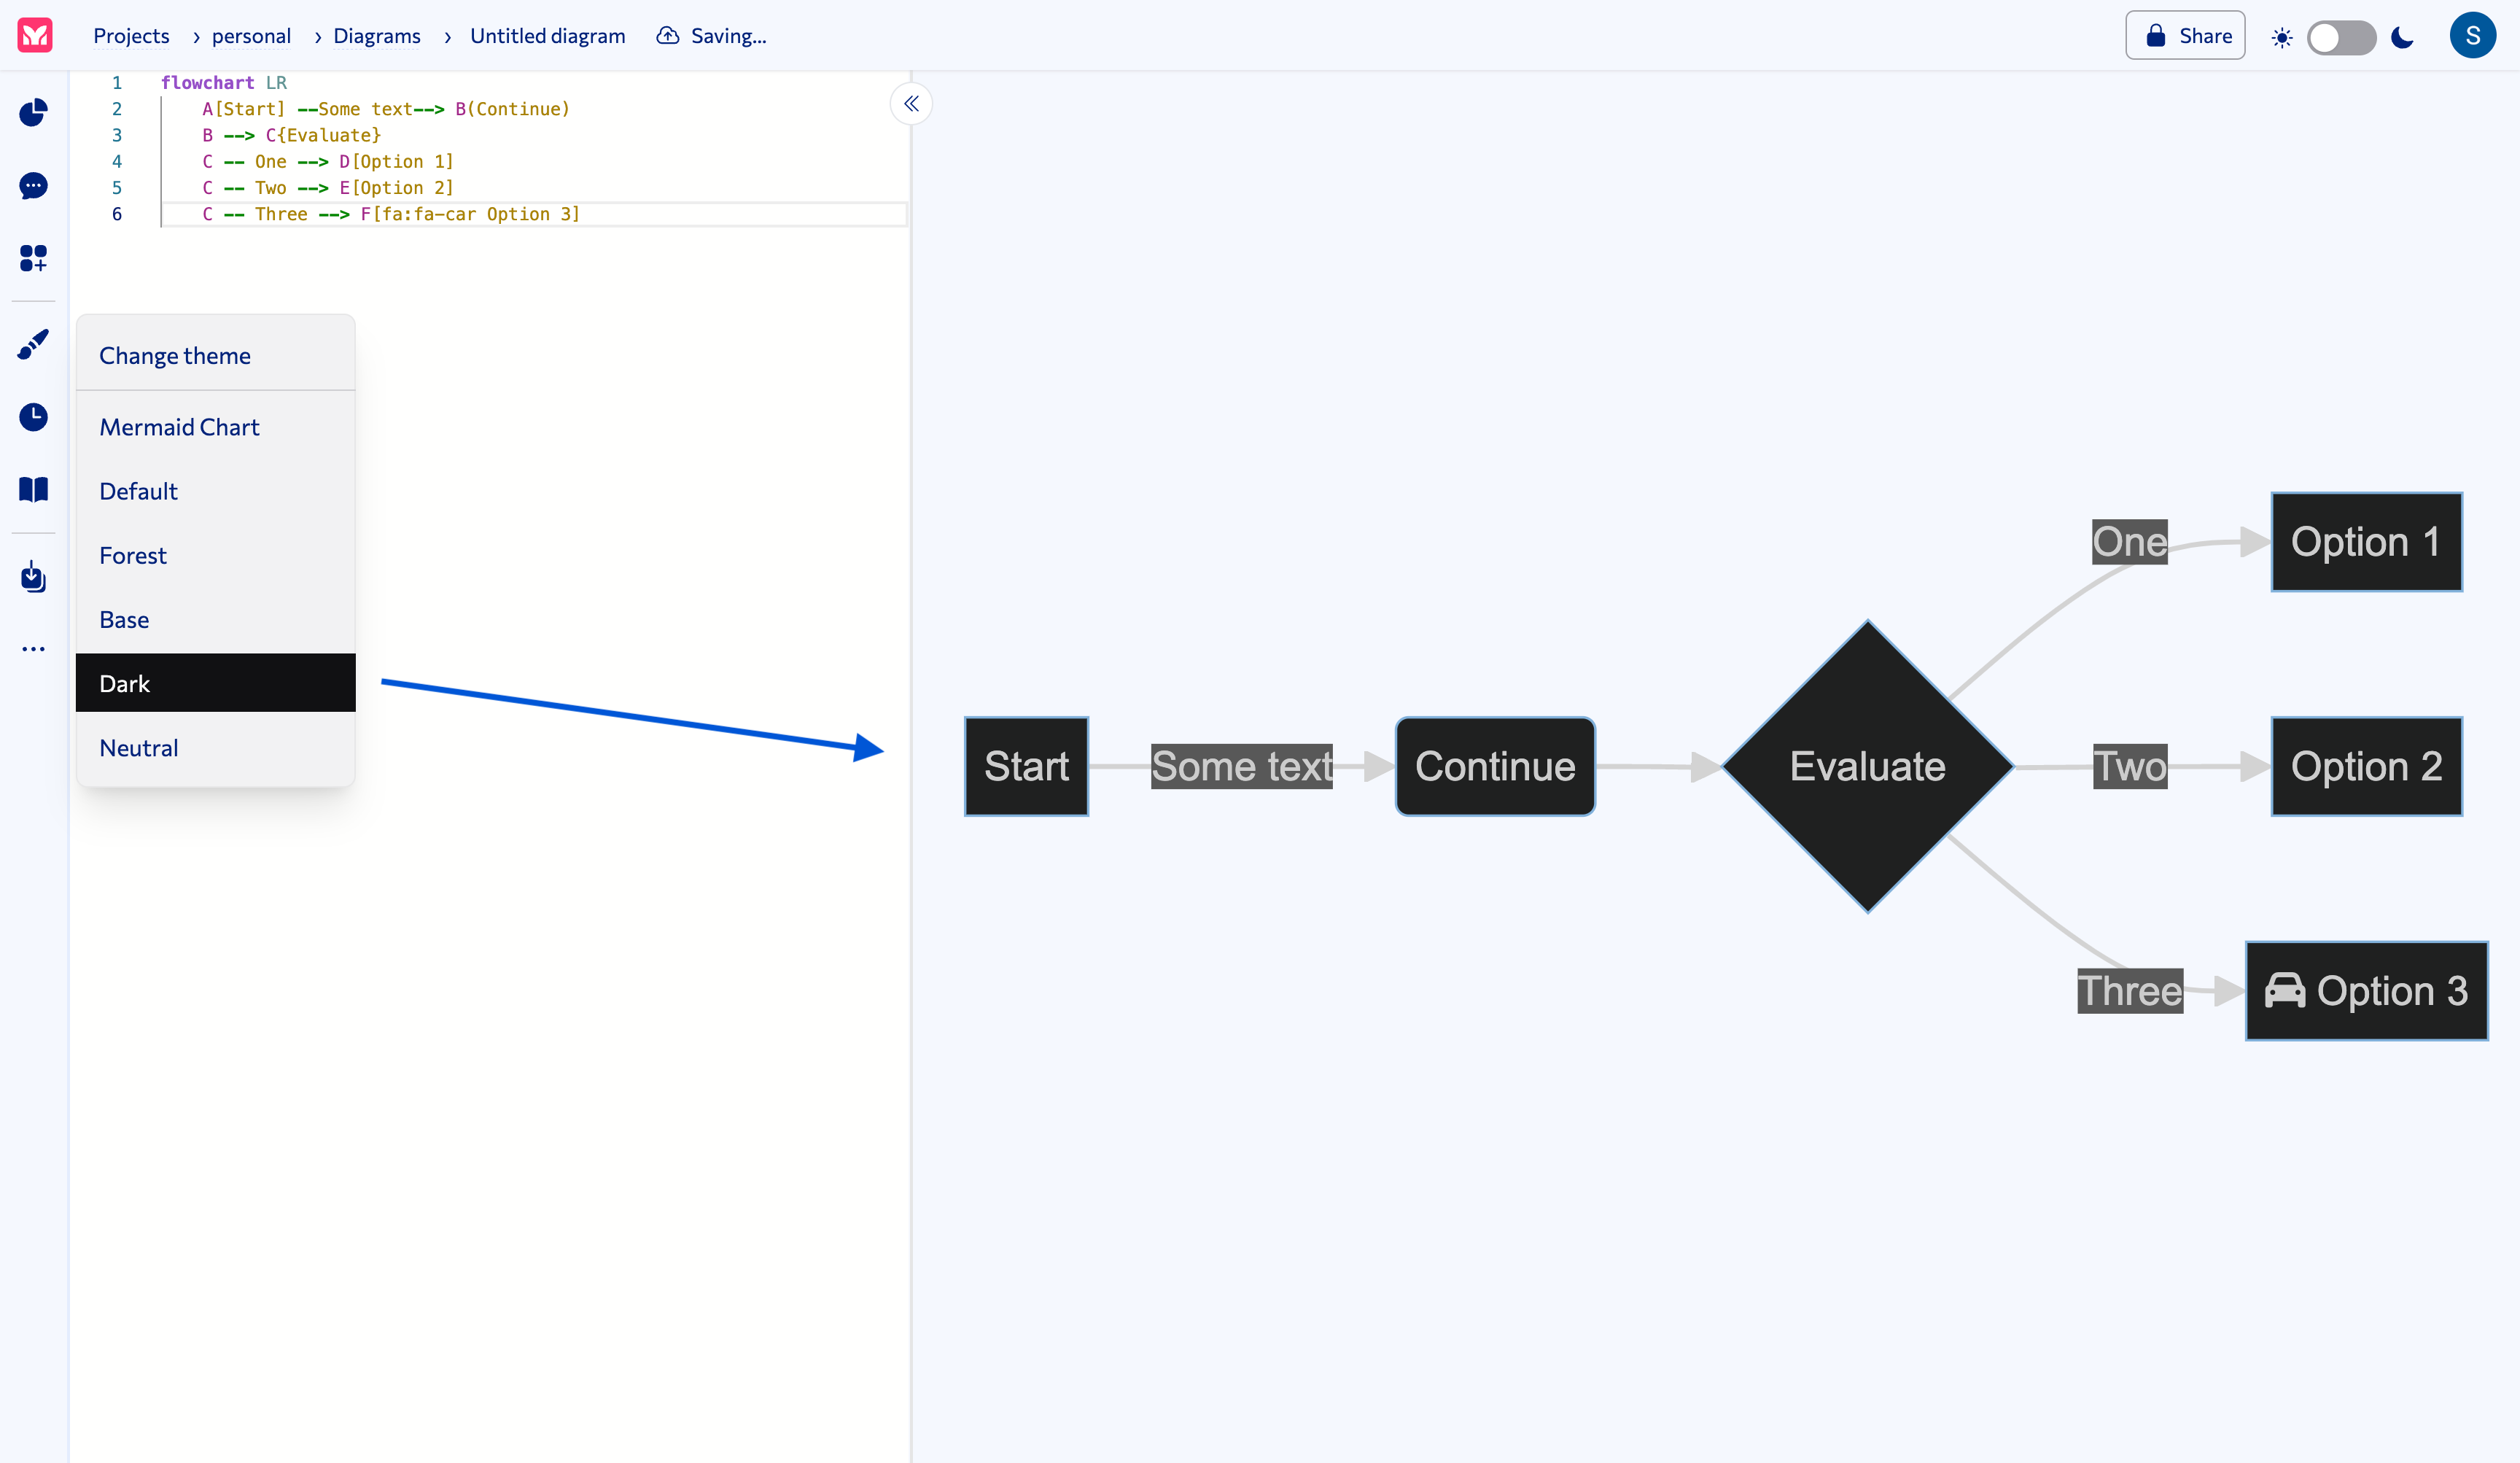Viewport: 2520px width, 1463px height.
Task: Click the sun light mode icon
Action: [2281, 37]
